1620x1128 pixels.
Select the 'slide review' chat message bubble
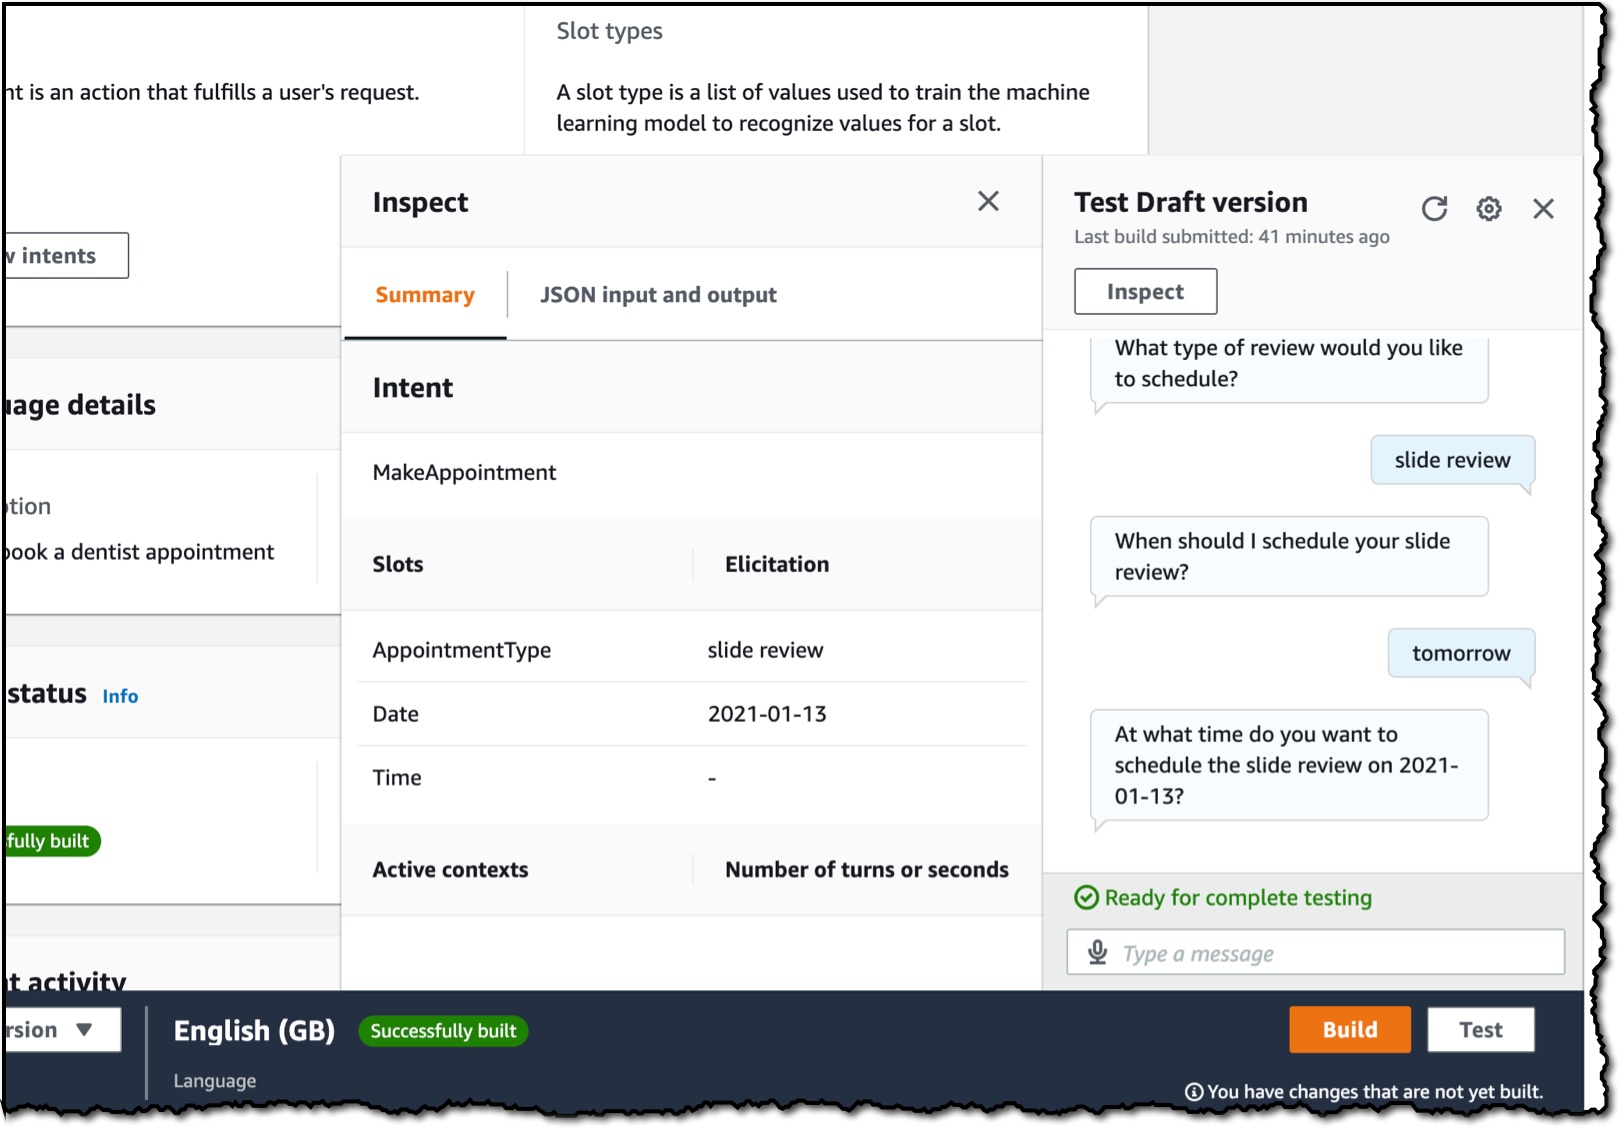click(x=1452, y=460)
